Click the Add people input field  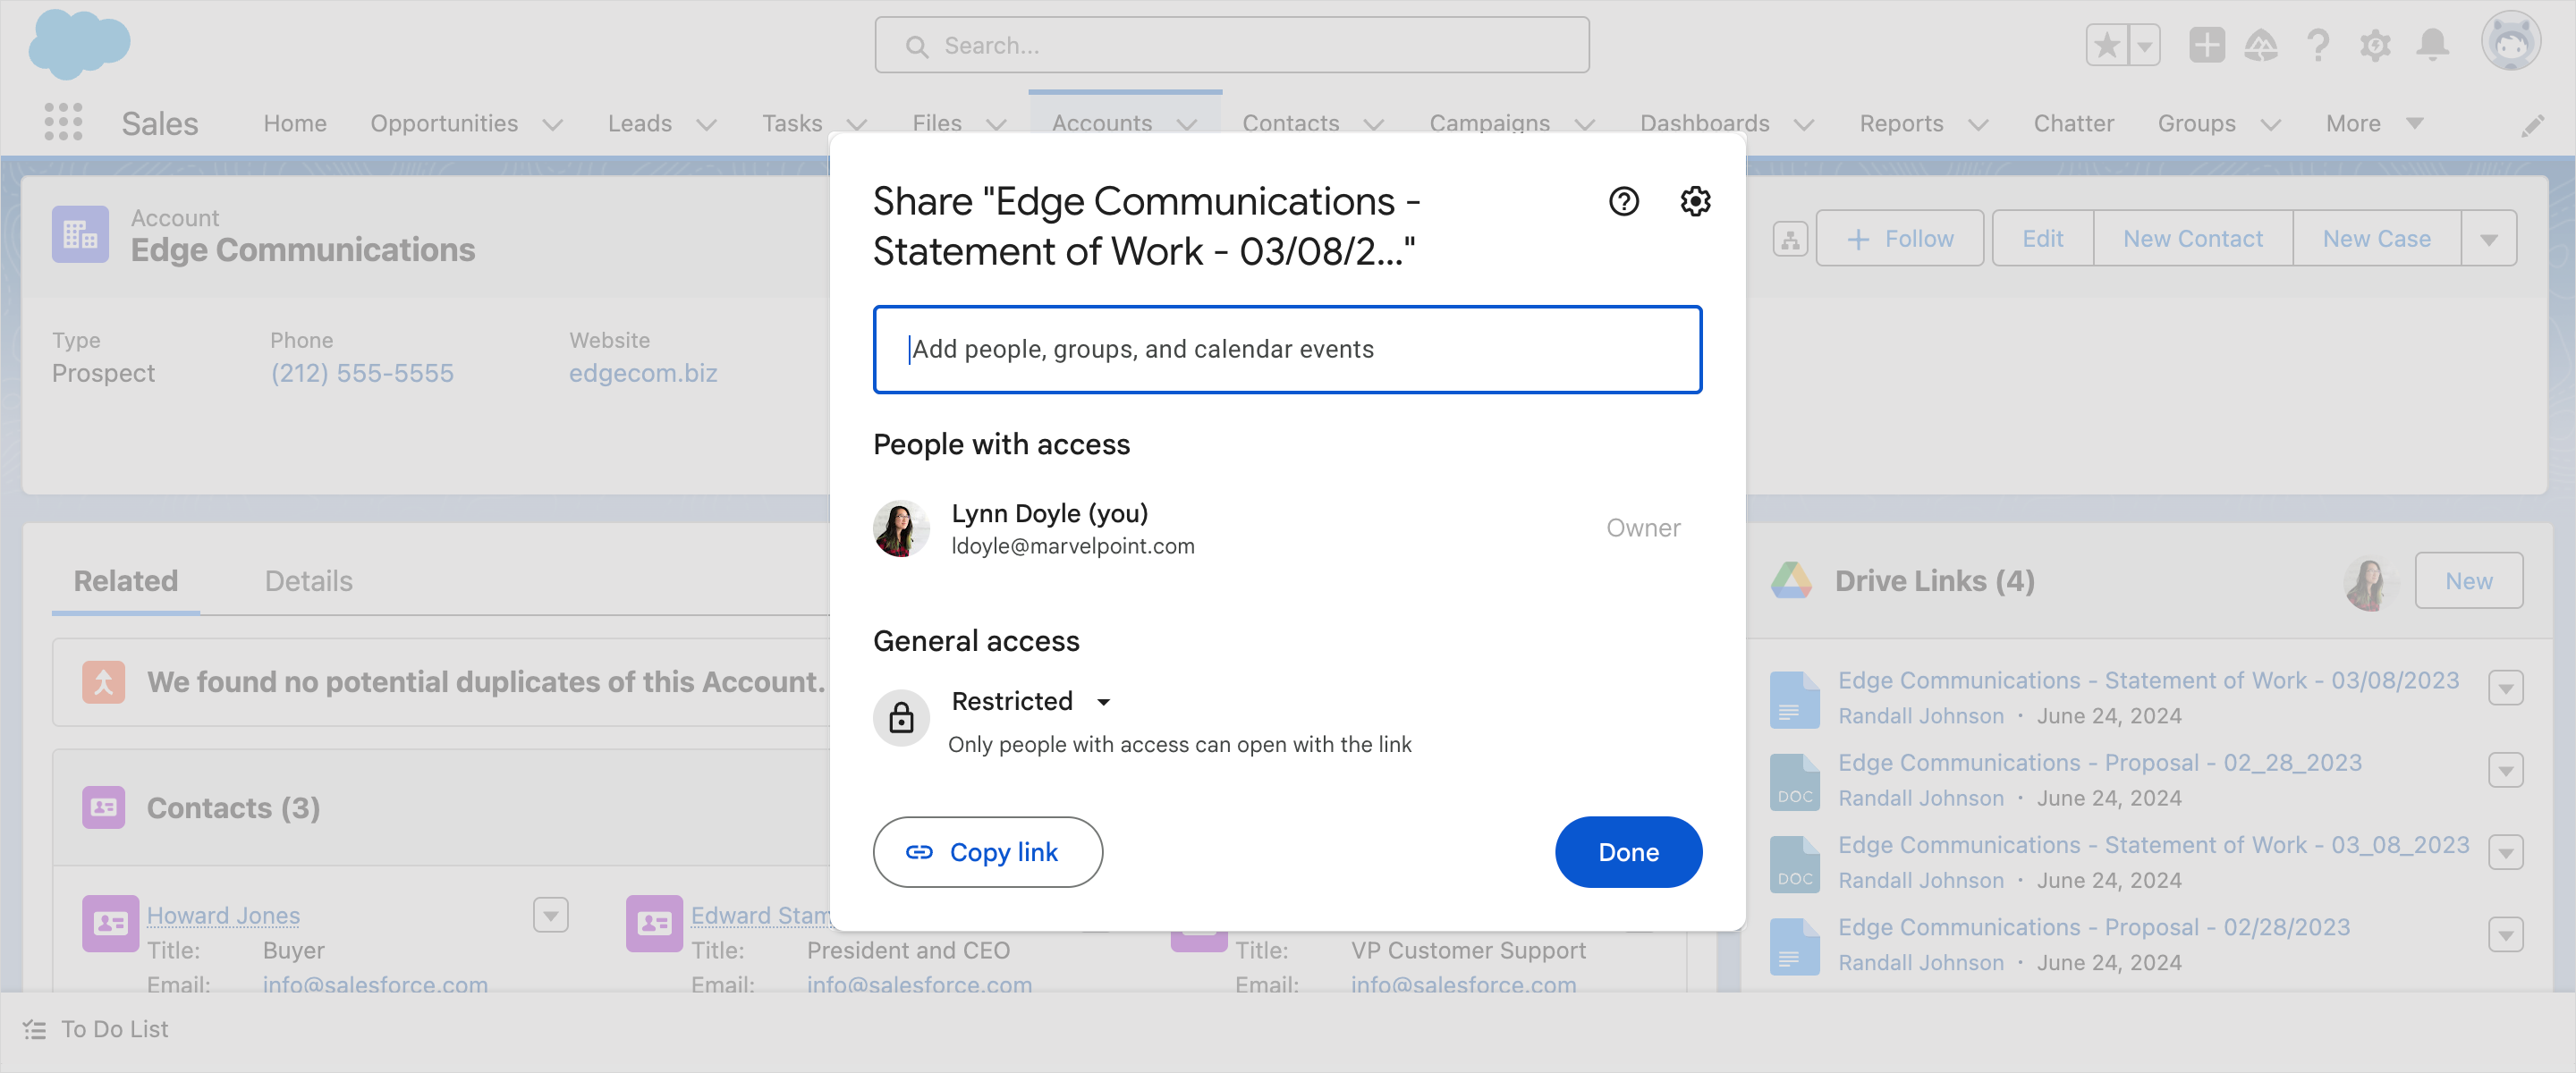coord(1286,349)
